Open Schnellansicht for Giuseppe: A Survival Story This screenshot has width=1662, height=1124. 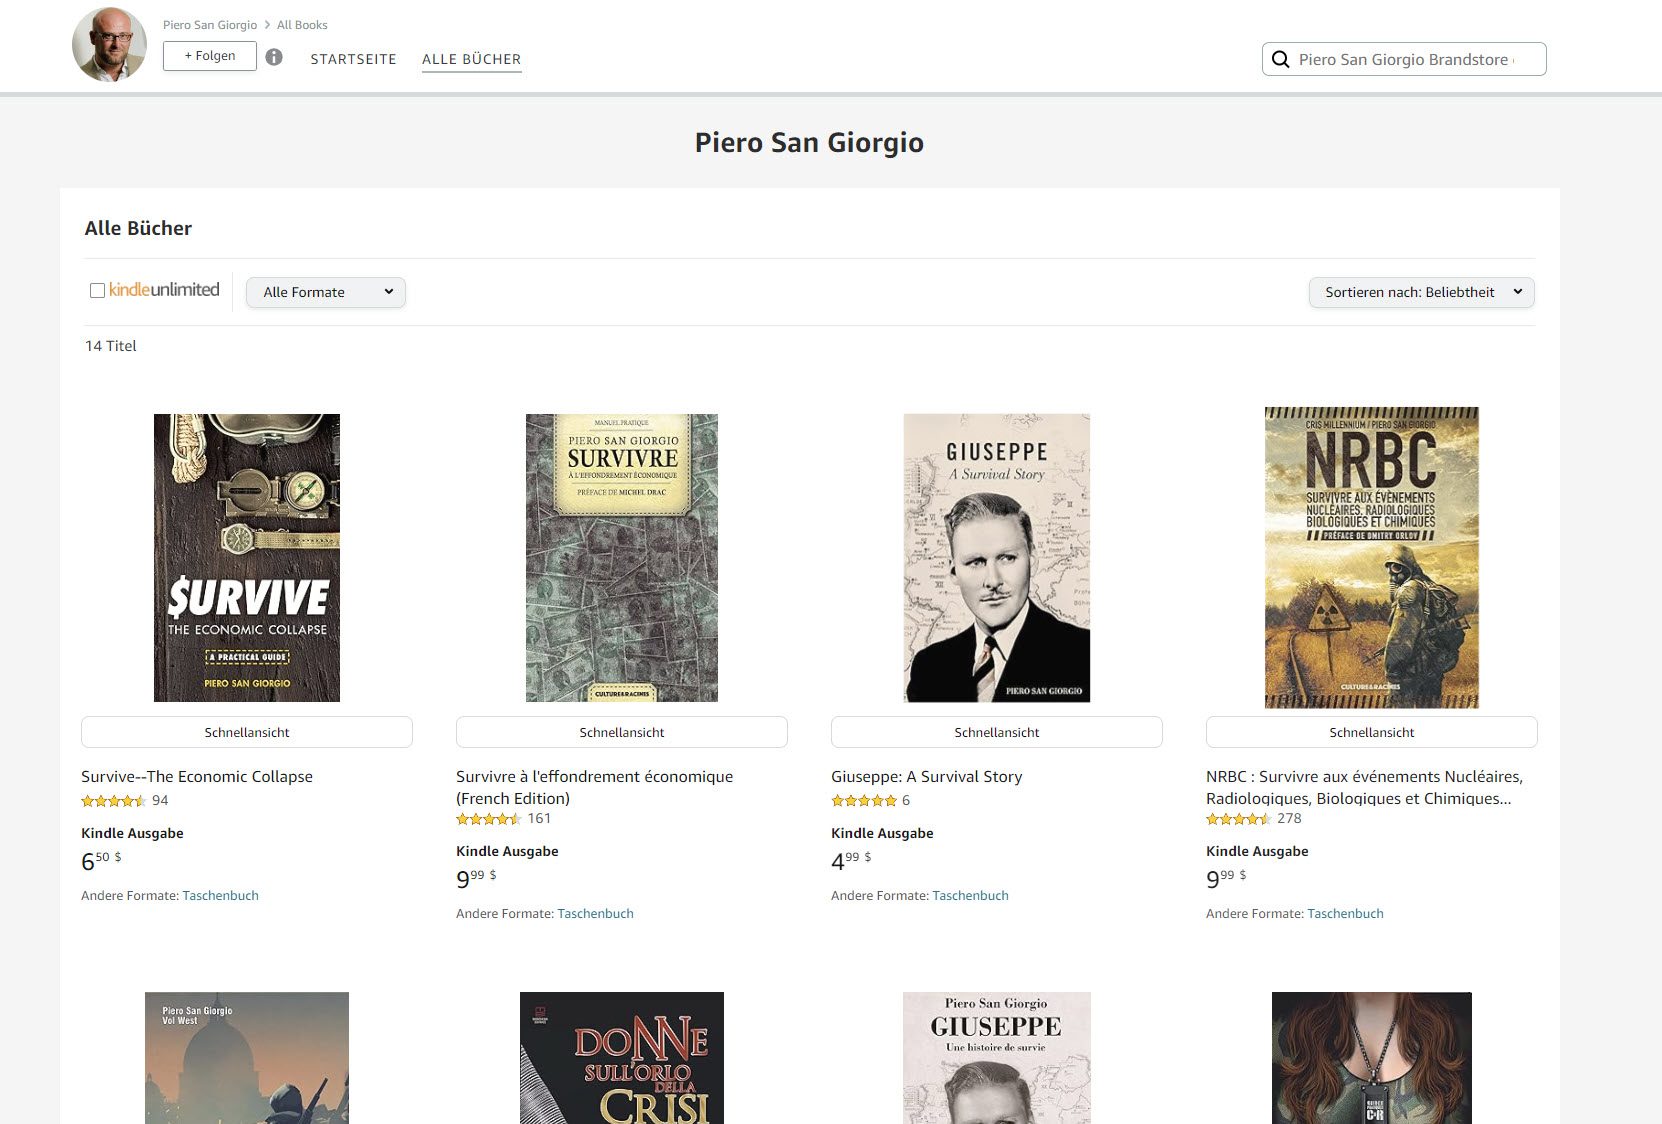pyautogui.click(x=996, y=732)
